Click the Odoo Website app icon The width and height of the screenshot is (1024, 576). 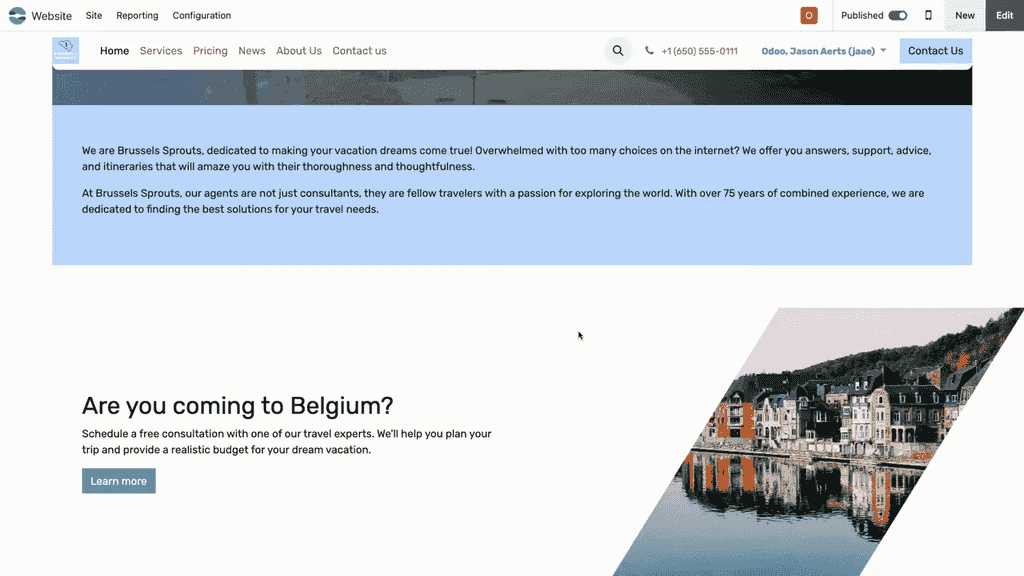pyautogui.click(x=17, y=16)
